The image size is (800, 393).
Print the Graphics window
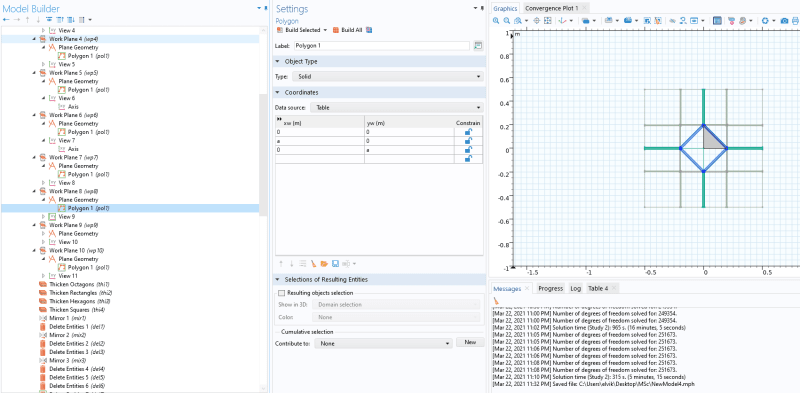point(796,21)
